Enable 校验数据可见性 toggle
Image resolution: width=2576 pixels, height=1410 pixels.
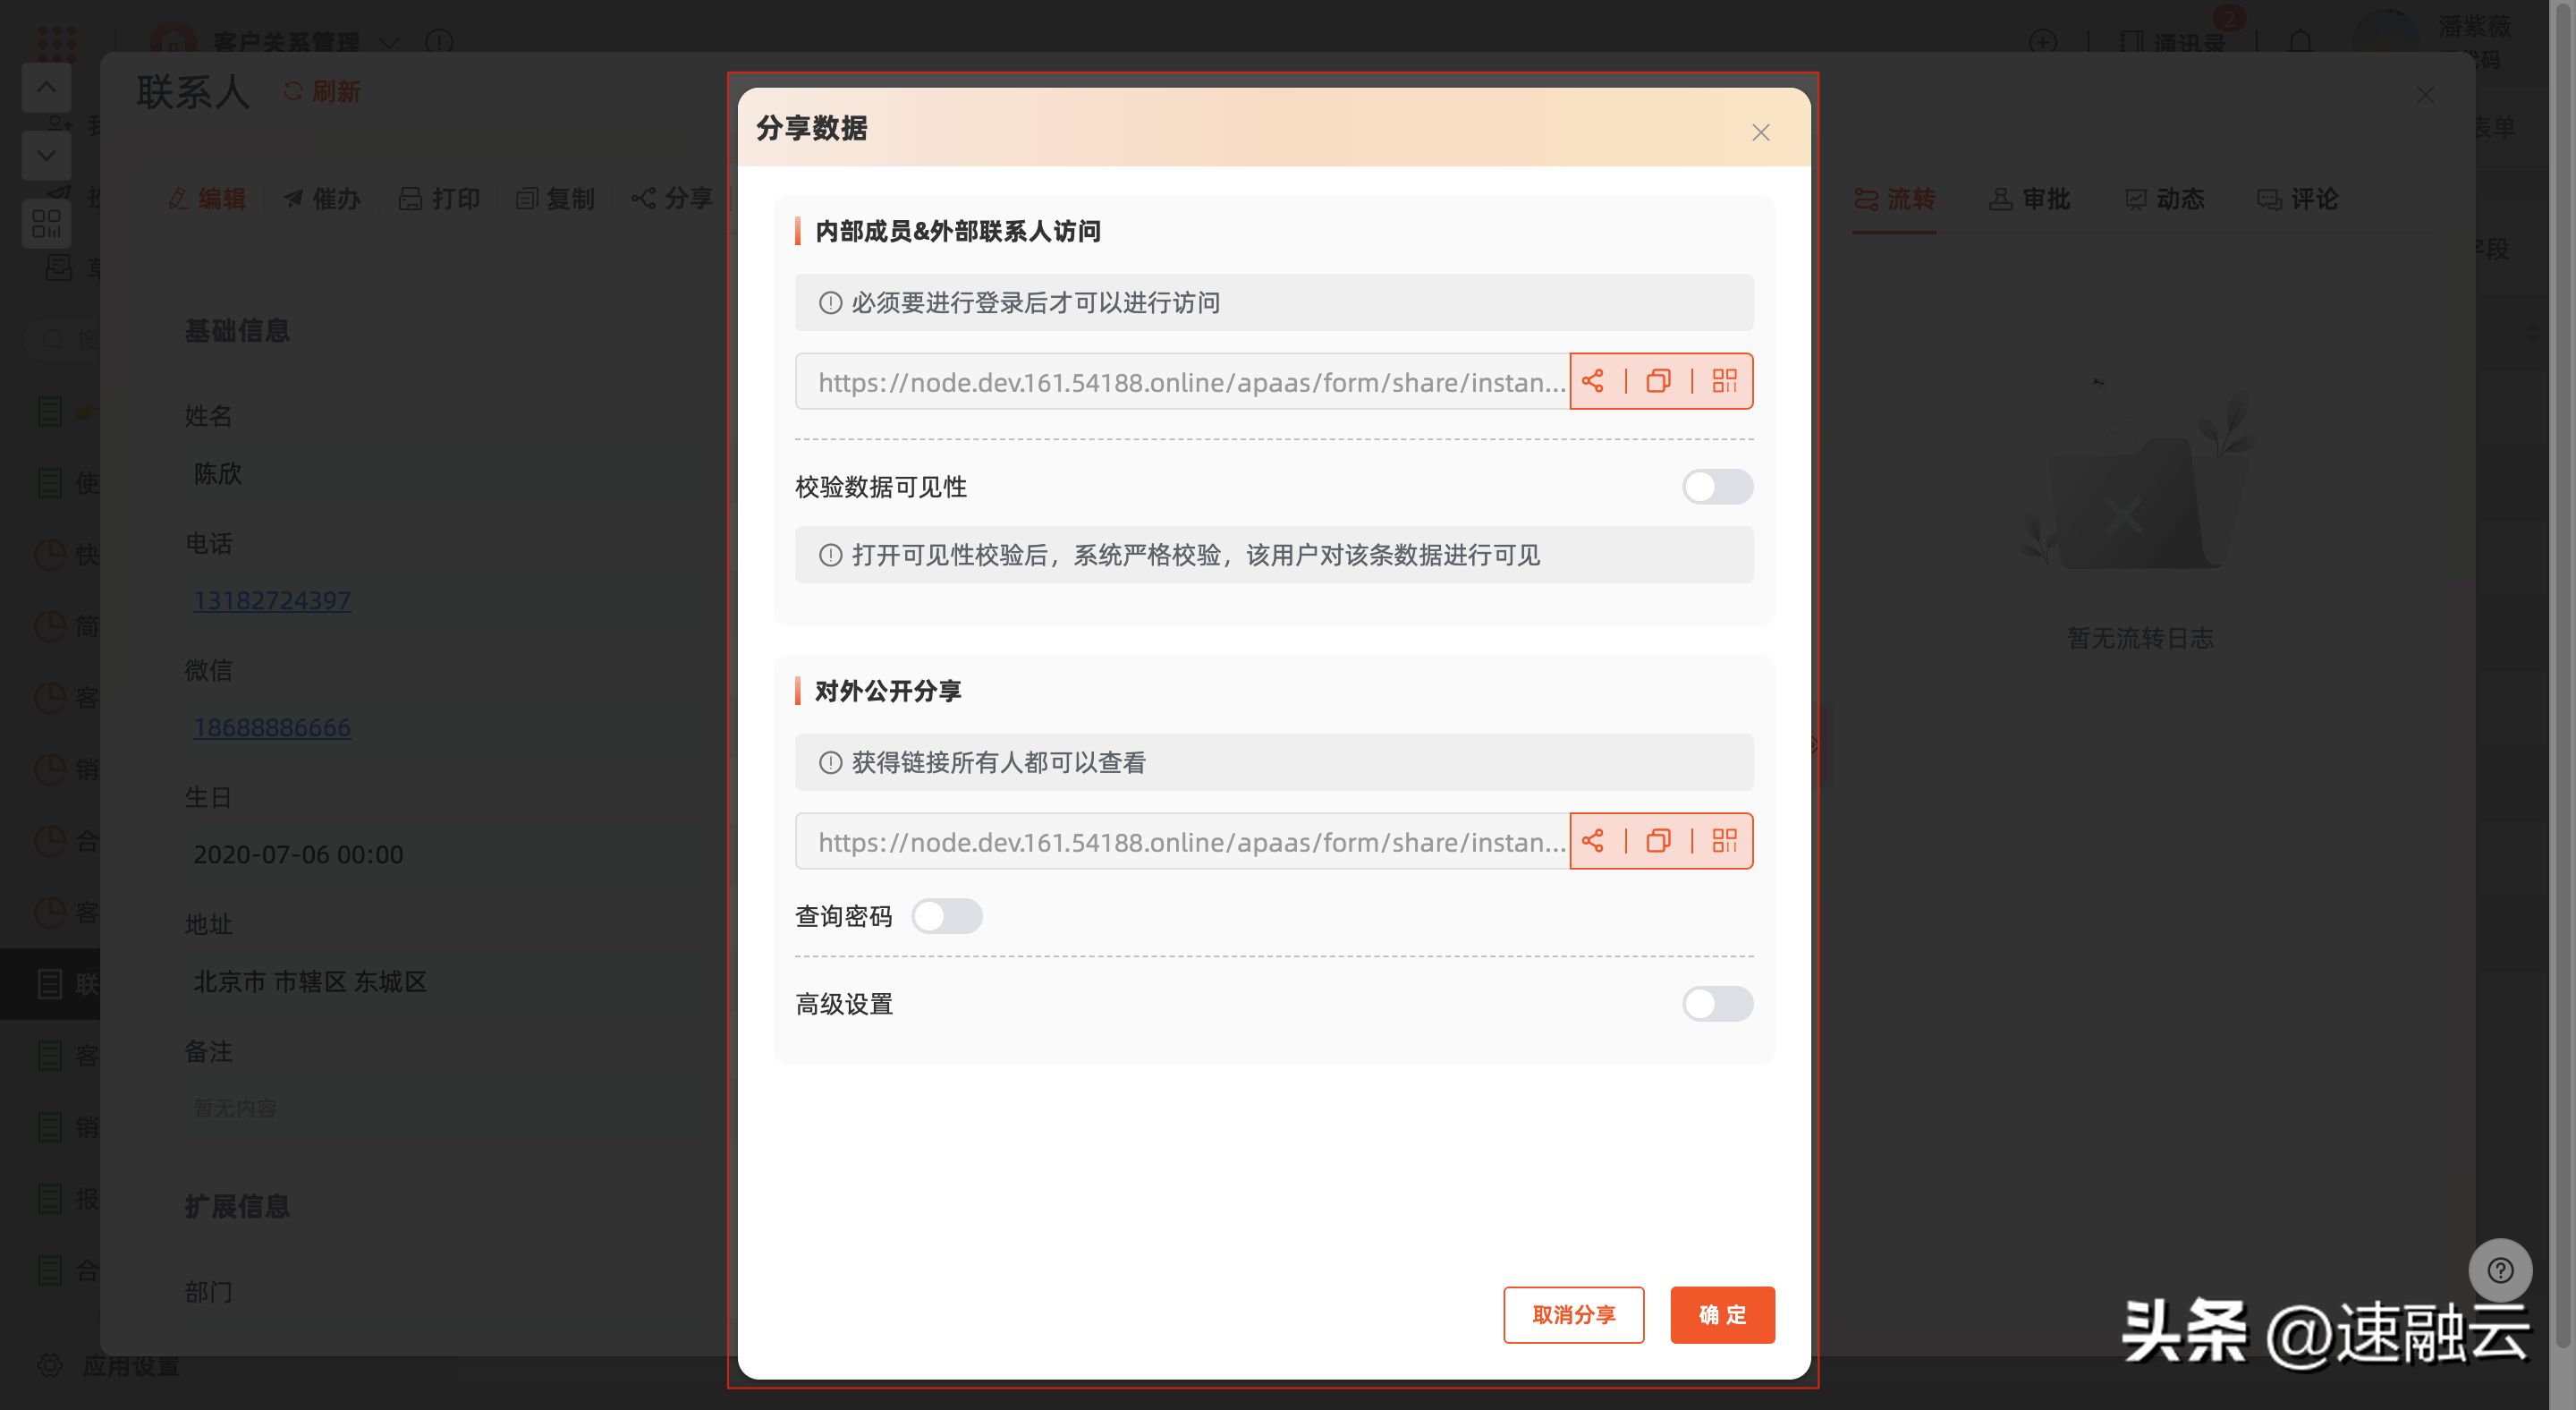pos(1717,487)
